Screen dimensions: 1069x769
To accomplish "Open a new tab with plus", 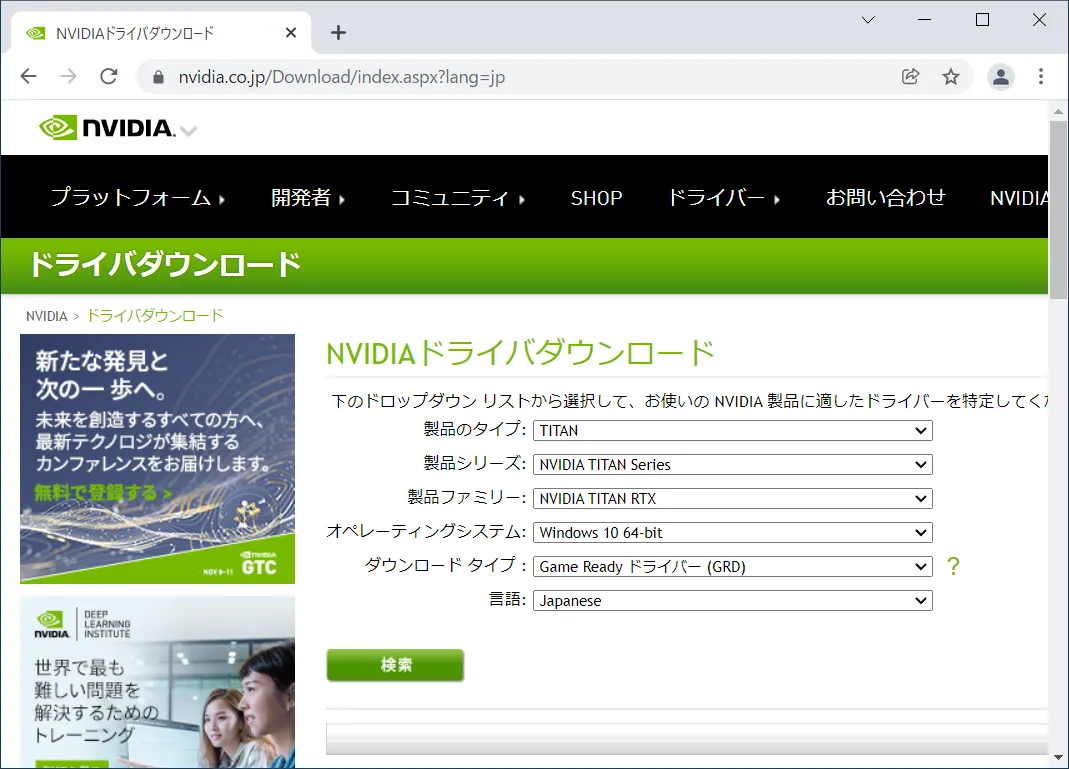I will (x=338, y=32).
